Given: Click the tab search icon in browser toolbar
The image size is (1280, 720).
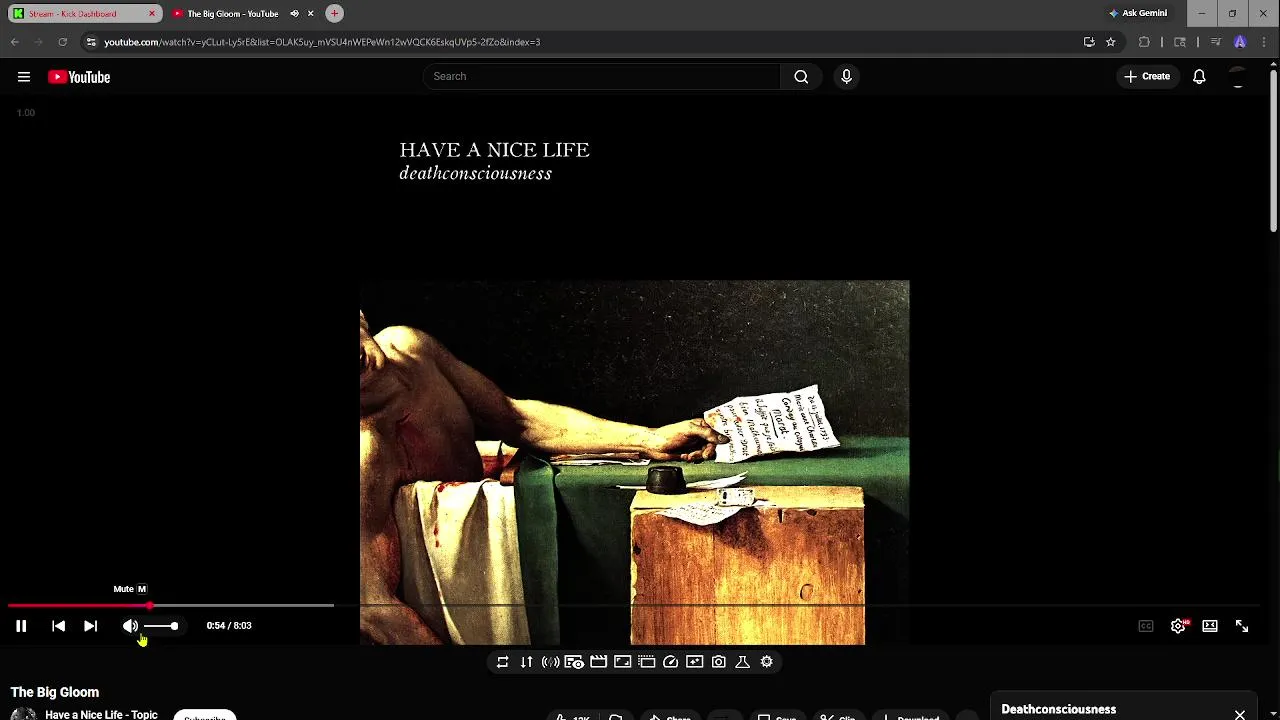Looking at the screenshot, I should [x=1180, y=42].
